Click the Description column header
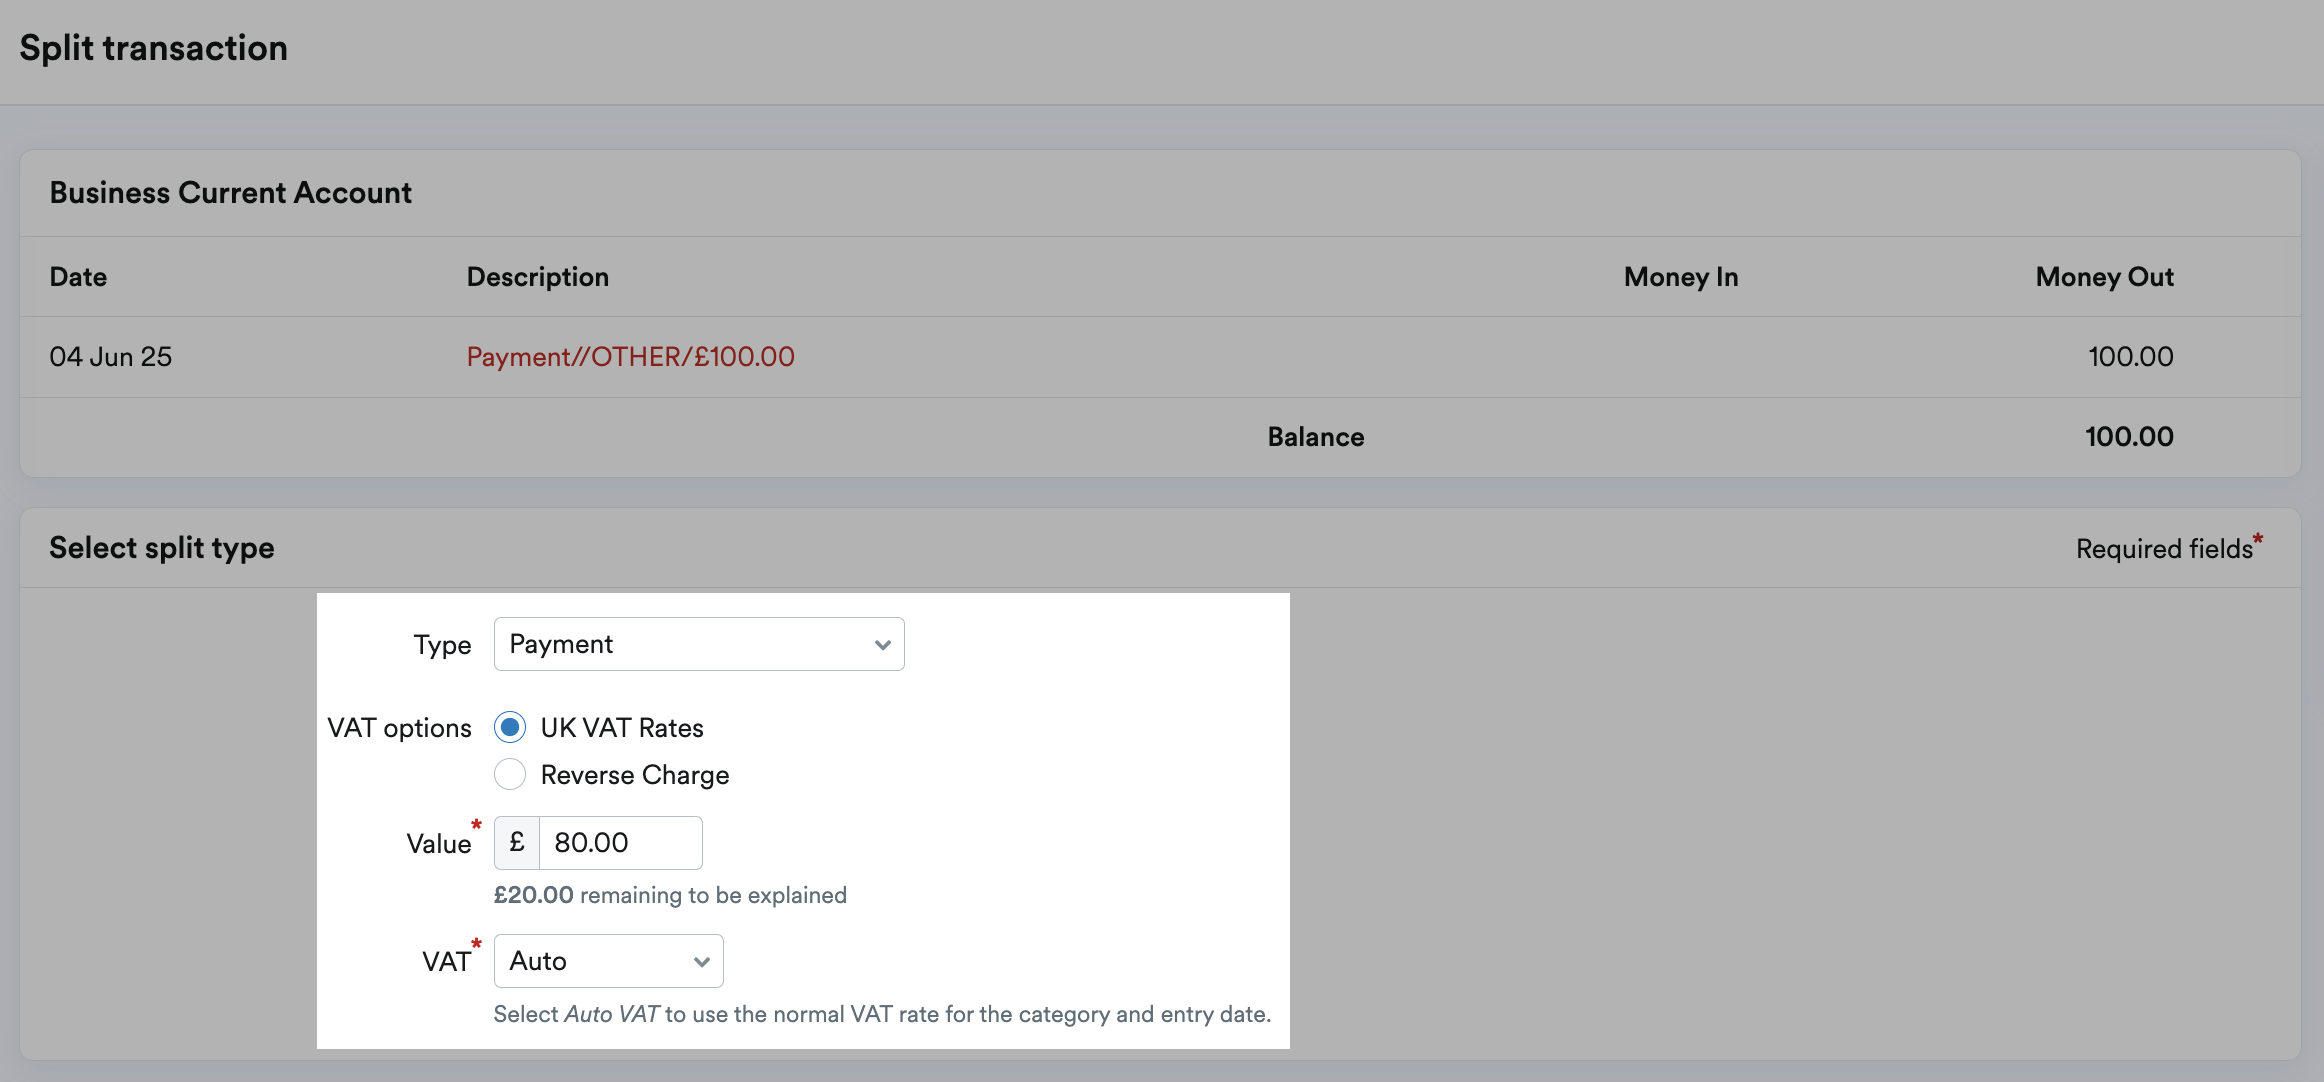This screenshot has height=1082, width=2324. pos(538,277)
